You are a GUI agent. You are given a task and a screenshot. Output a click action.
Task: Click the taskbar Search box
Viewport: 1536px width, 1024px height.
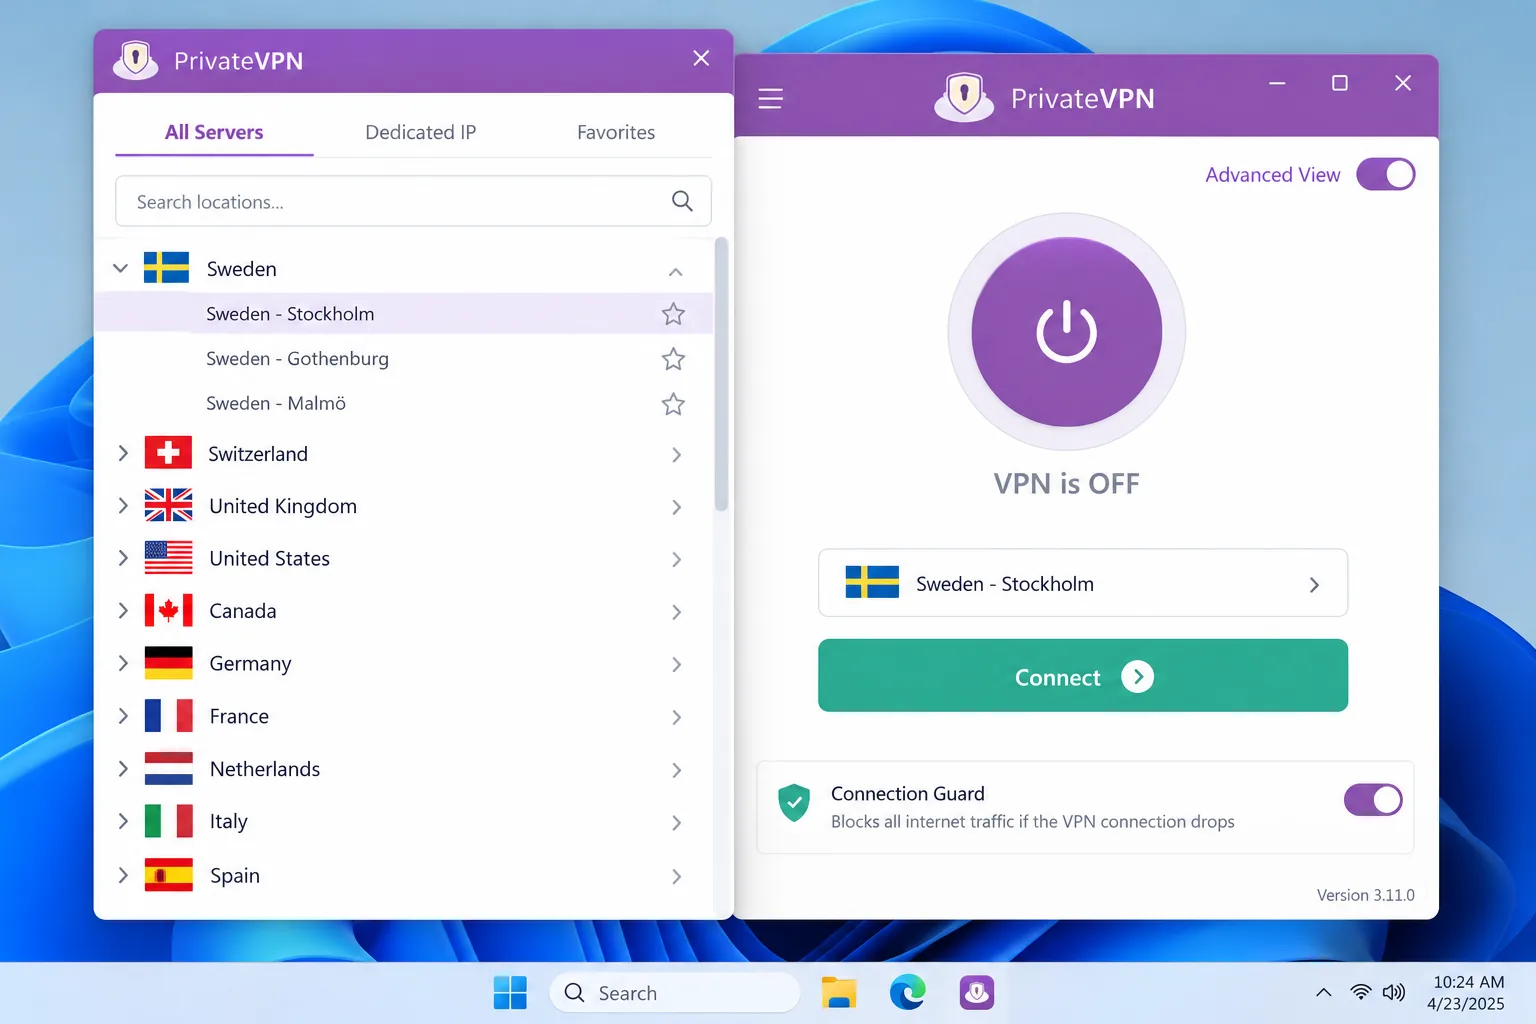(675, 992)
